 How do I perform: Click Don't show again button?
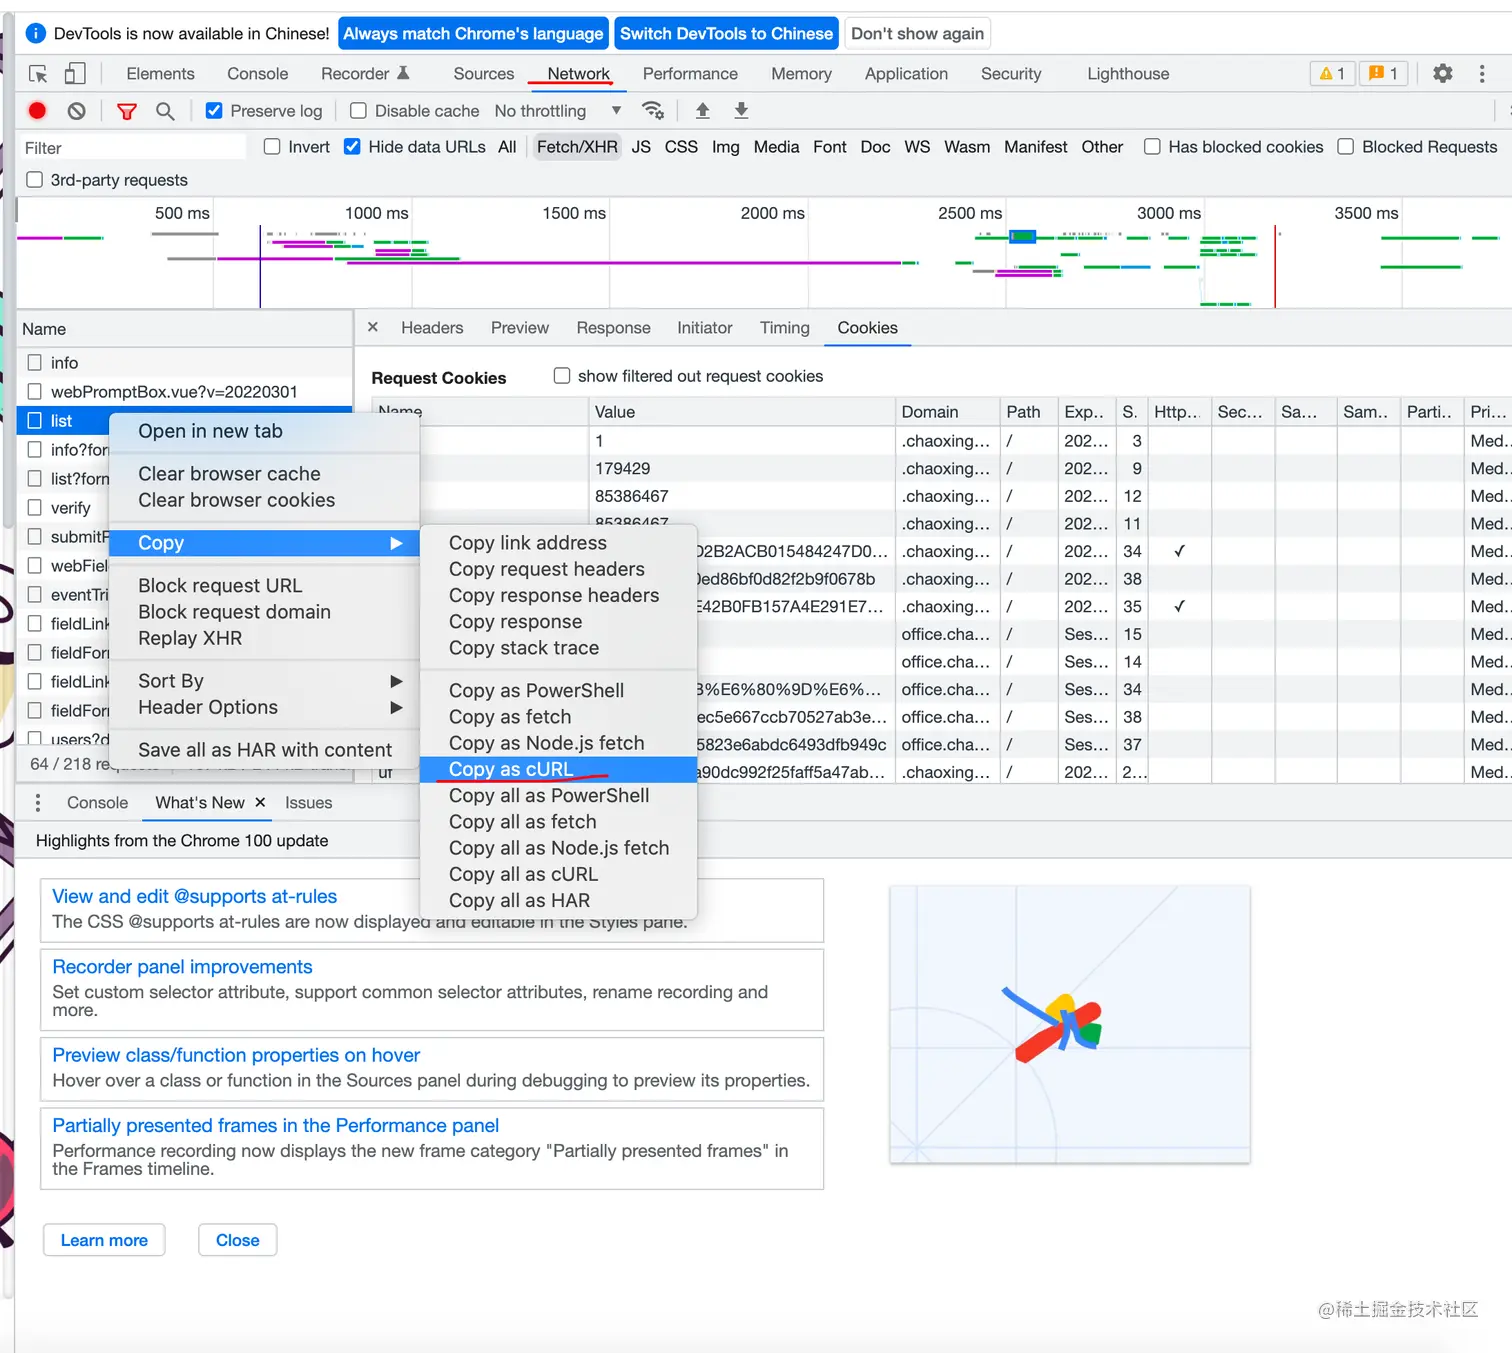[917, 34]
